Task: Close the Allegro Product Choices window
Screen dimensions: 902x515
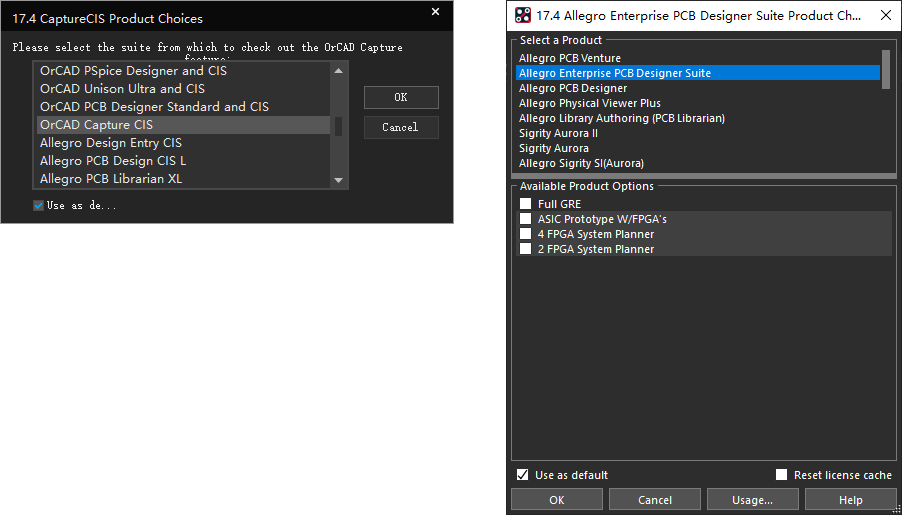Action: (x=884, y=15)
